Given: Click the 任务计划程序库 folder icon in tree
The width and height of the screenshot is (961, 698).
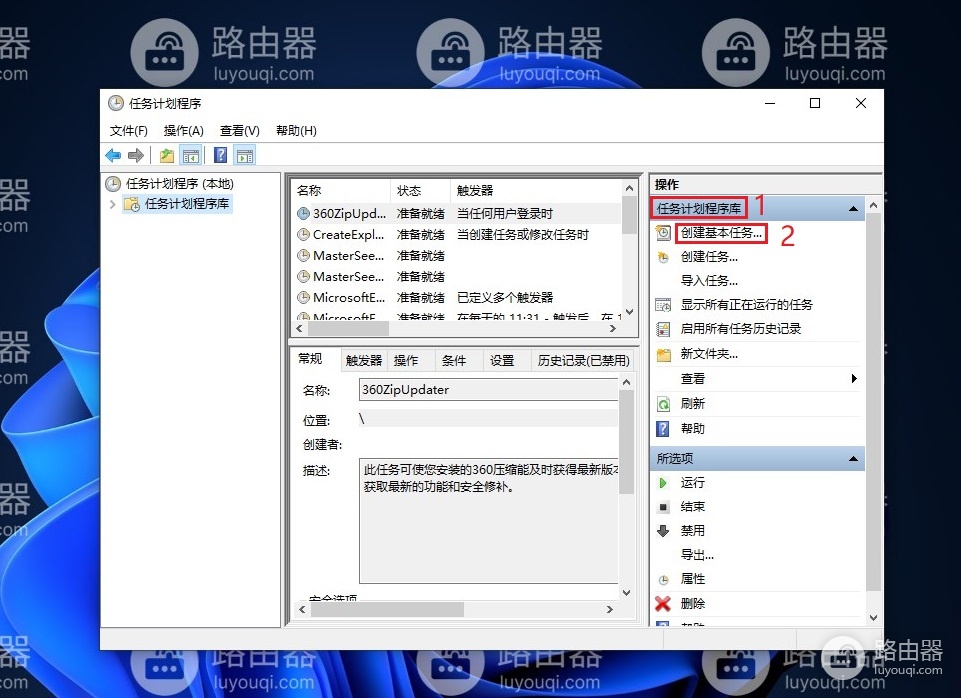Looking at the screenshot, I should 131,204.
